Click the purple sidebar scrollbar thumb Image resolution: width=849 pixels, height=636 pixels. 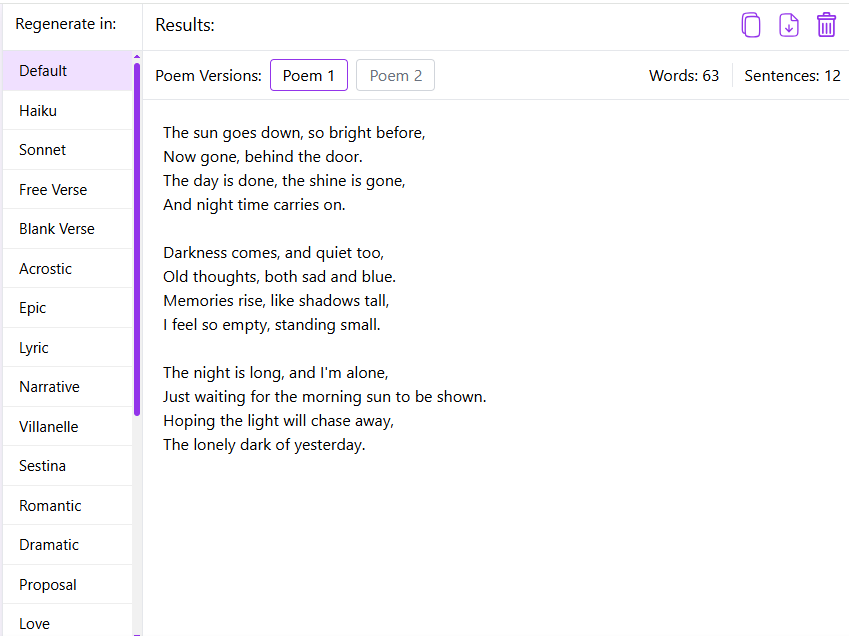(137, 239)
